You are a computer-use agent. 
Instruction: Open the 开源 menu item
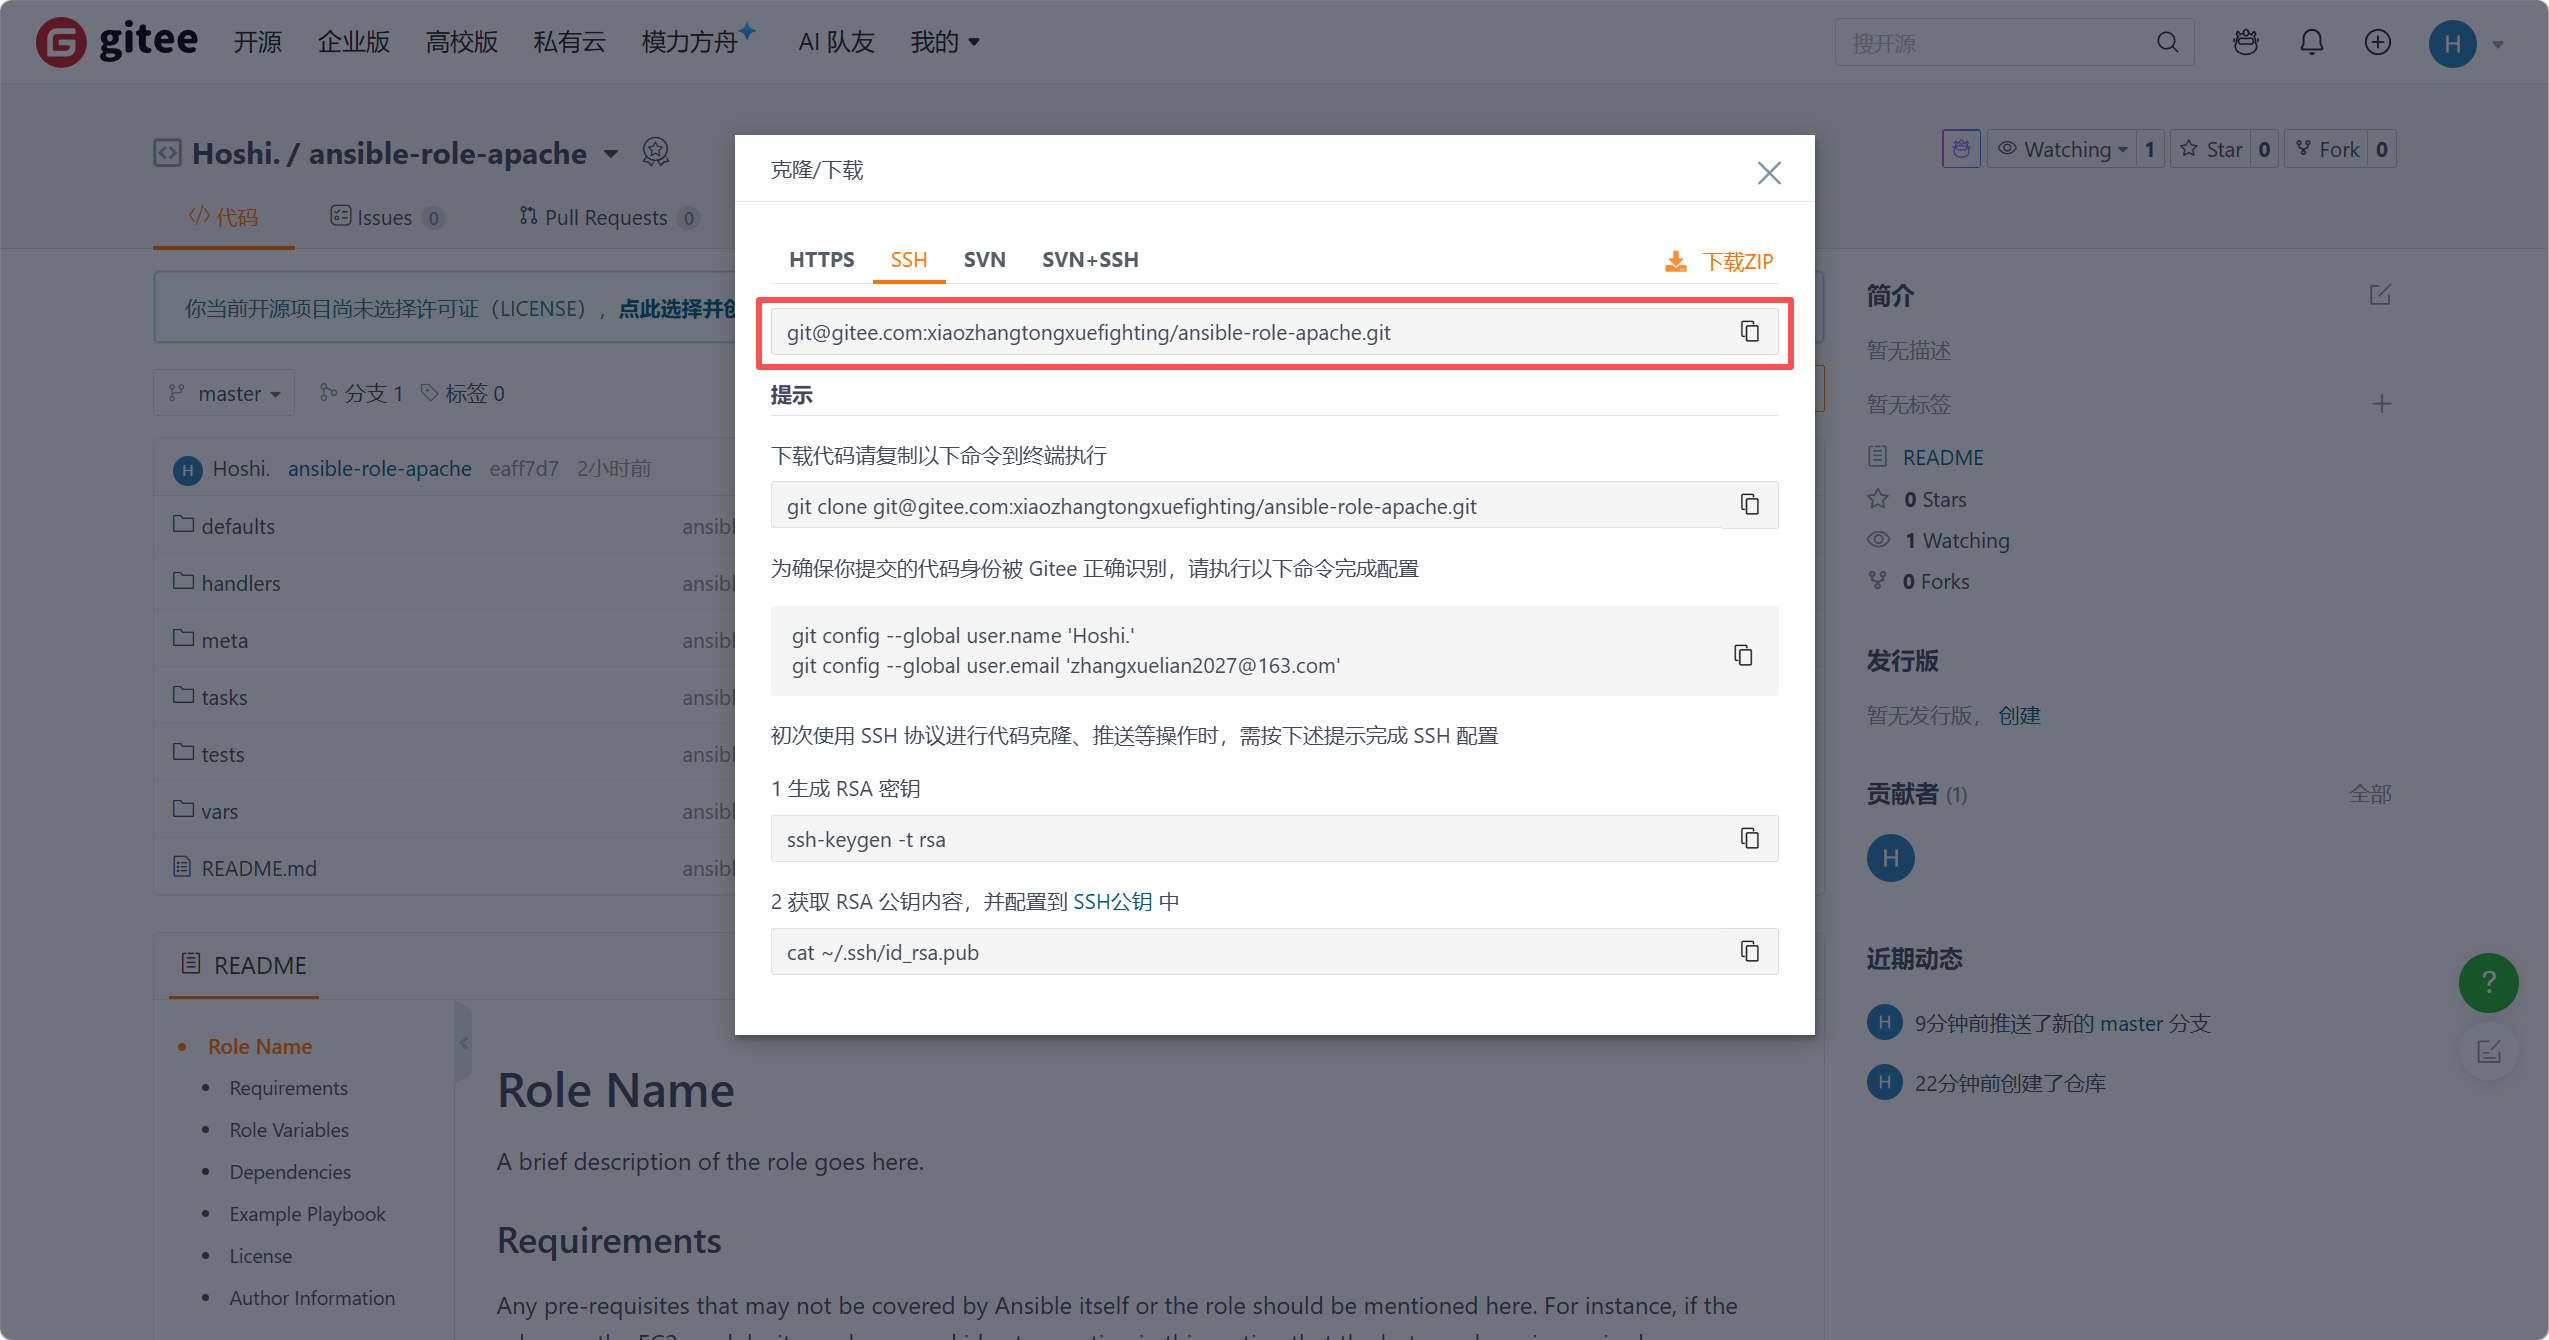[x=258, y=42]
